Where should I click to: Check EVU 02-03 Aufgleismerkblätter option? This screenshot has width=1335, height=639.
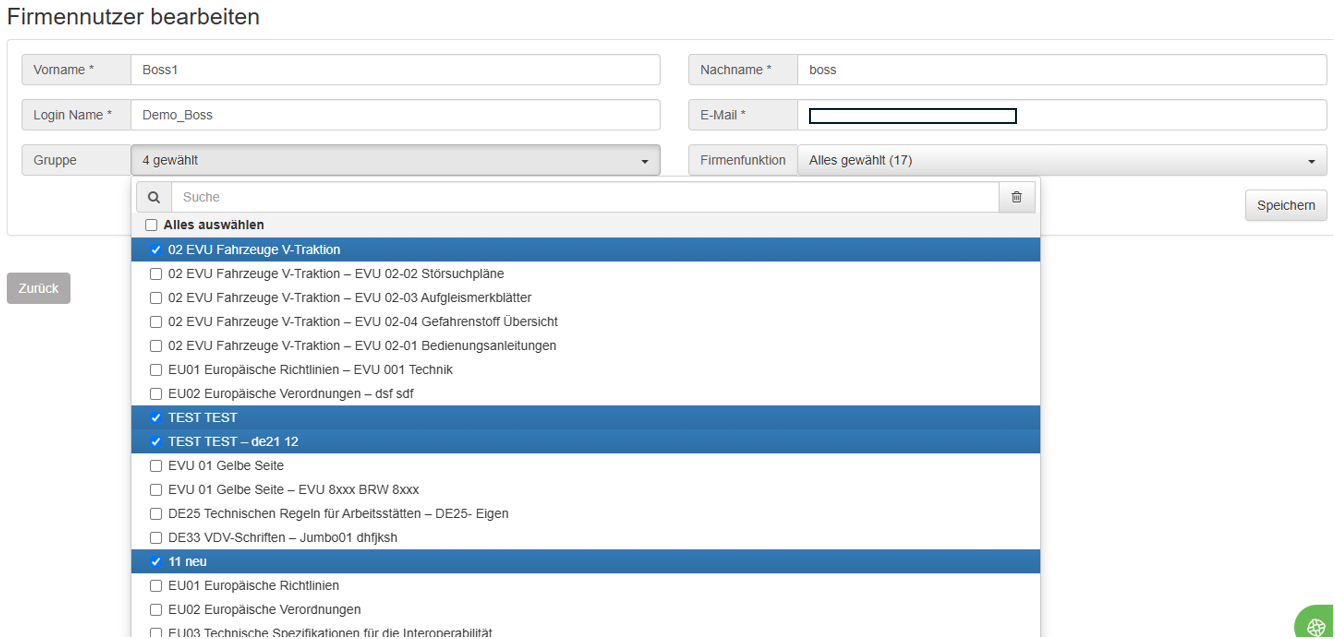[155, 297]
